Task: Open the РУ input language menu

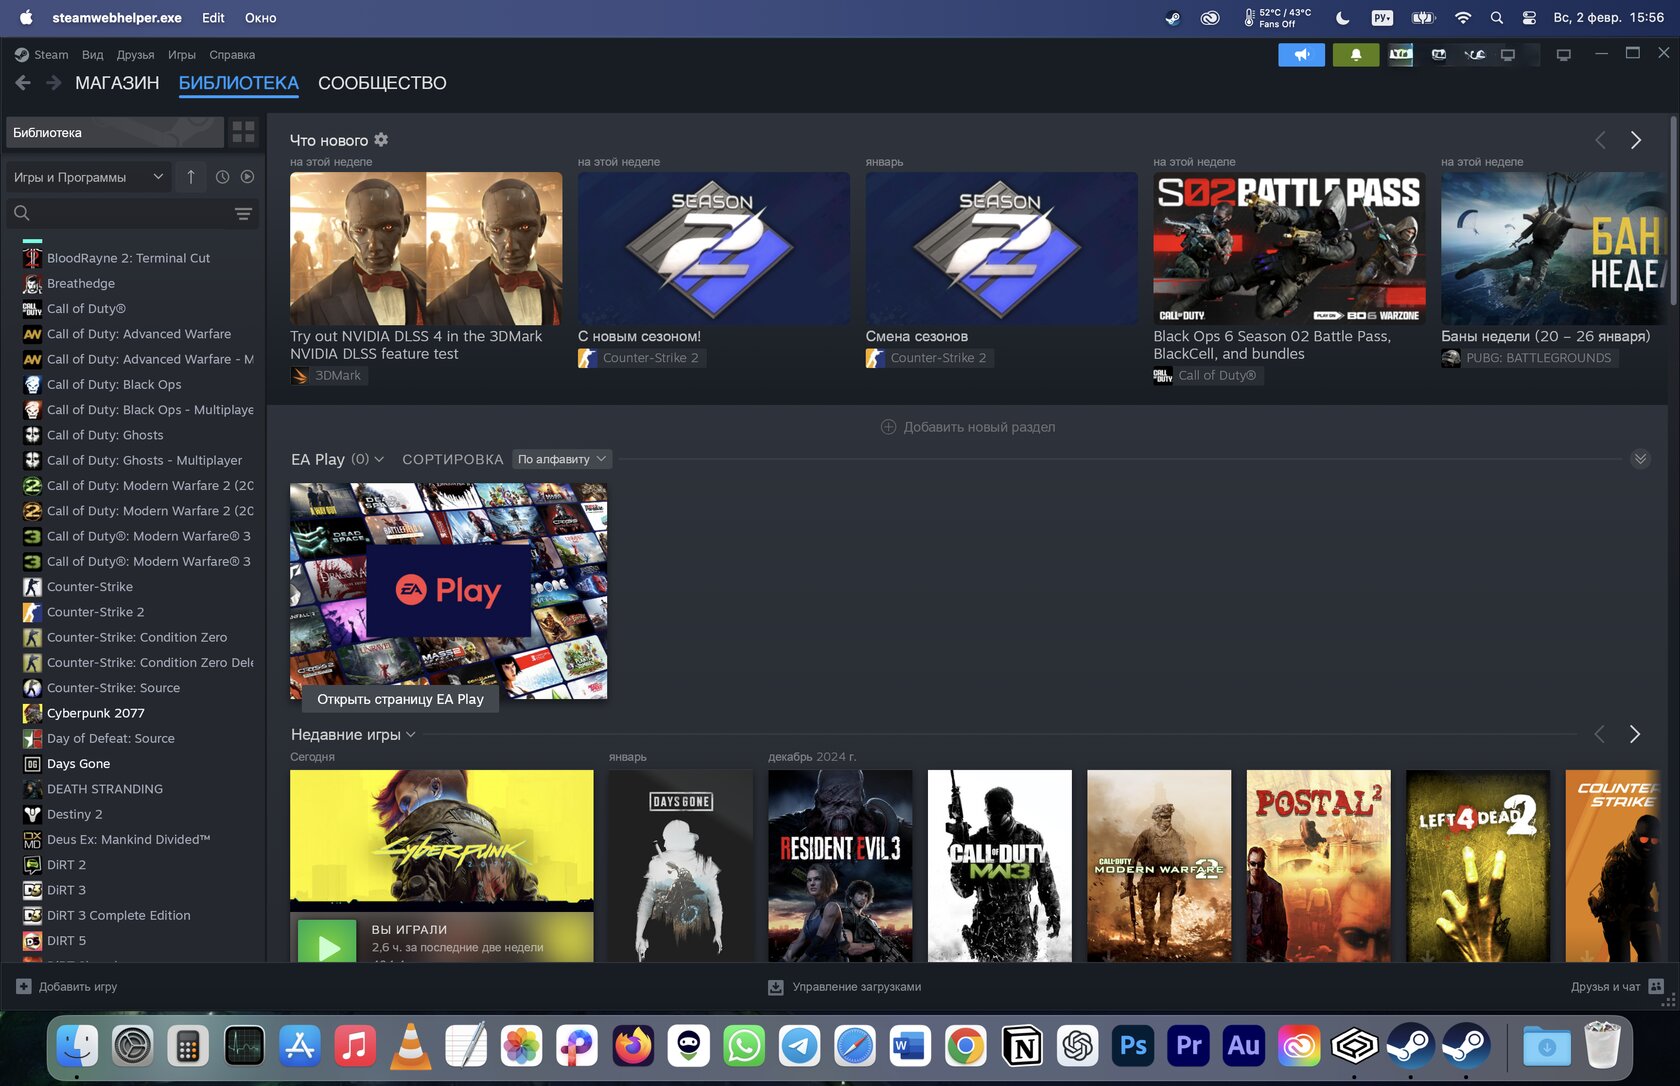Action: 1382,18
